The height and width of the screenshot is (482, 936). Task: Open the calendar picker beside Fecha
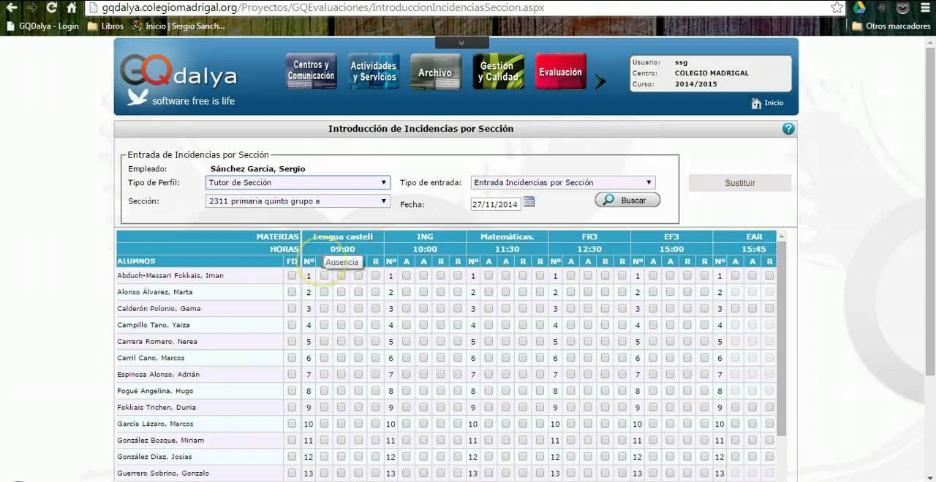pos(529,202)
